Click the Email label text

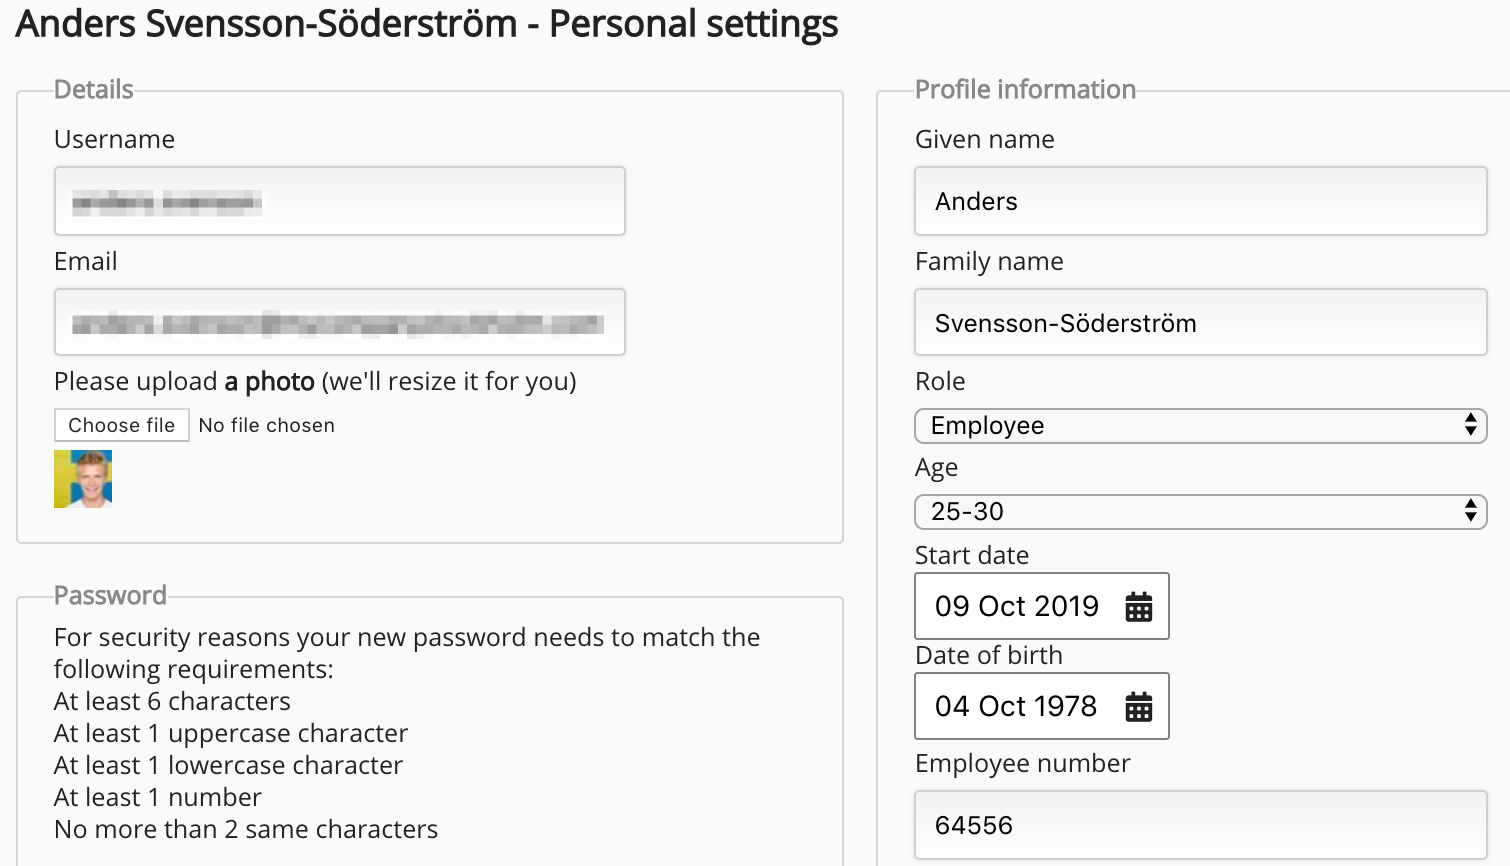pos(86,262)
